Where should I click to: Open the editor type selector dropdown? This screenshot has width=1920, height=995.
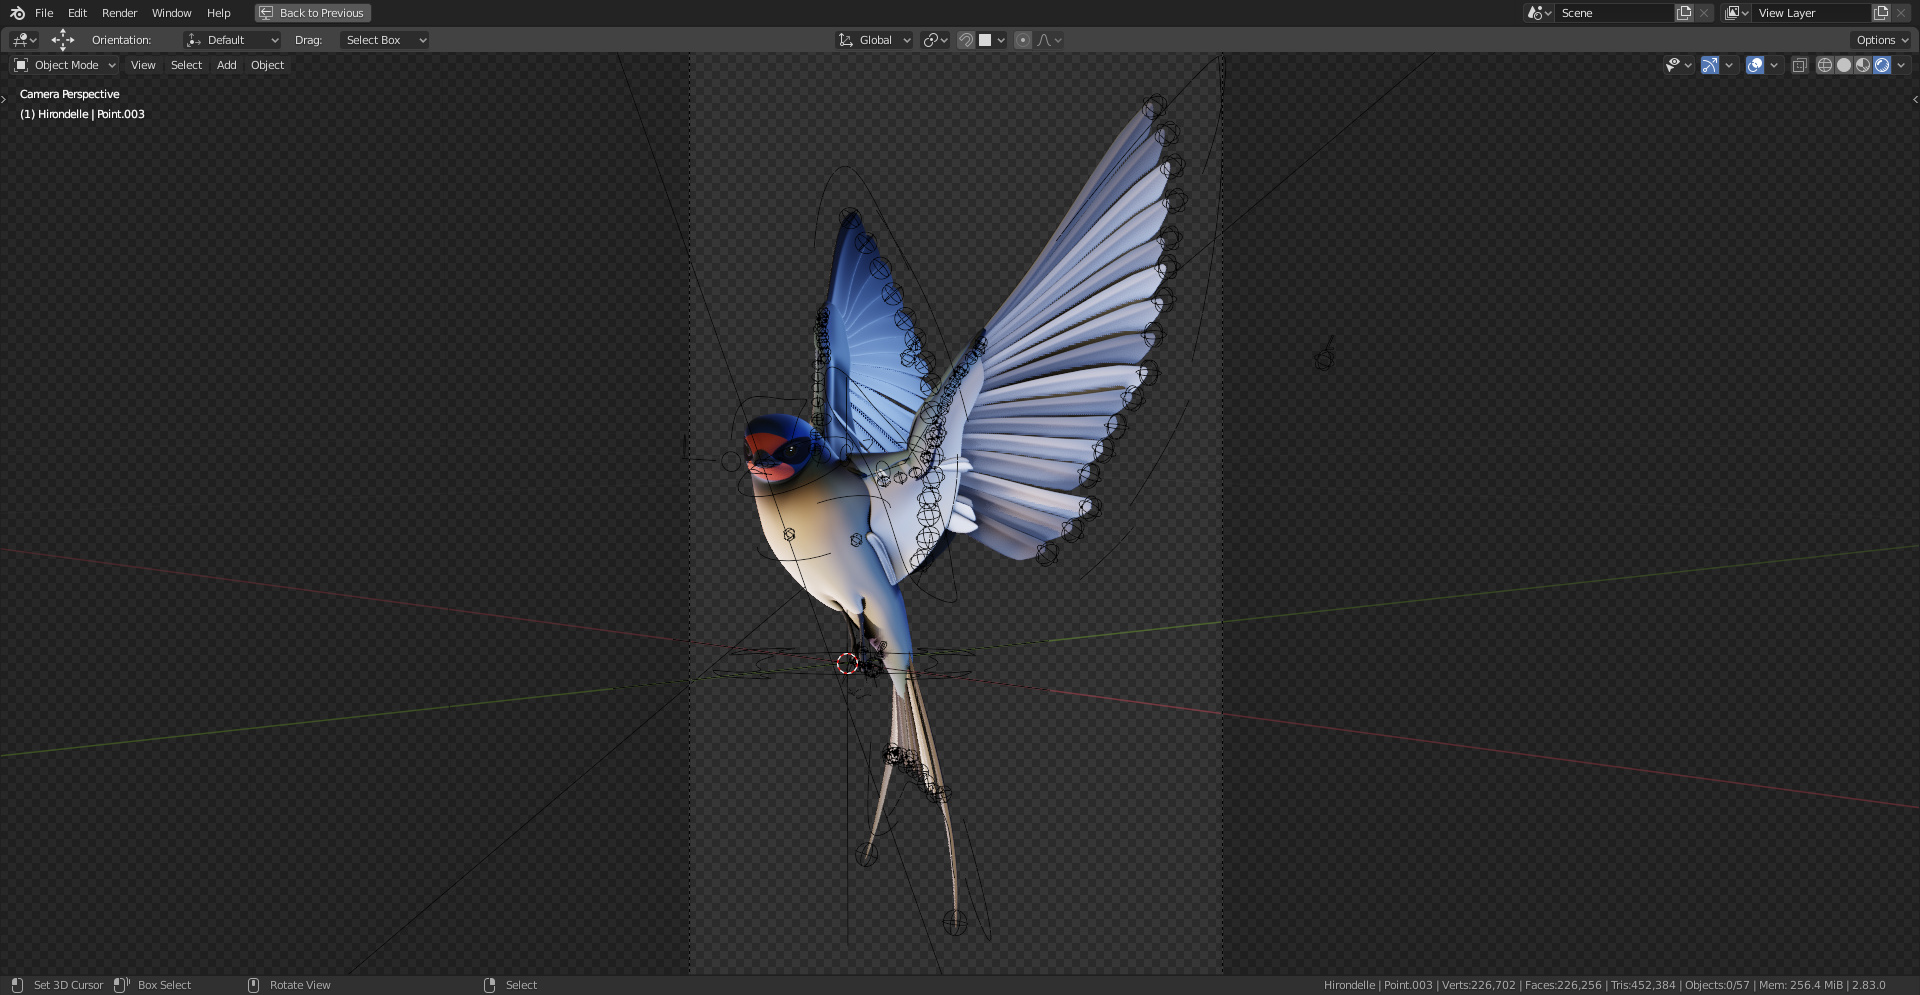click(x=24, y=40)
